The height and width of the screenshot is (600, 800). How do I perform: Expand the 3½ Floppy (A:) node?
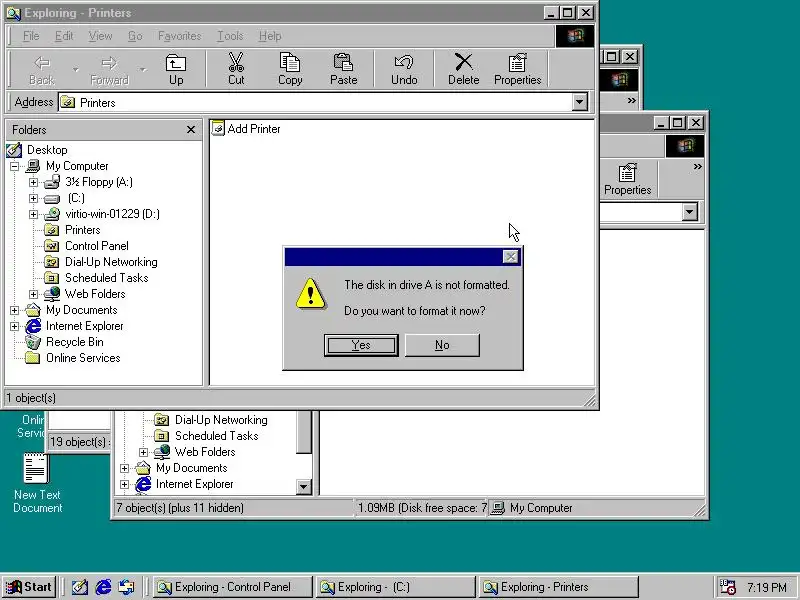[33, 182]
